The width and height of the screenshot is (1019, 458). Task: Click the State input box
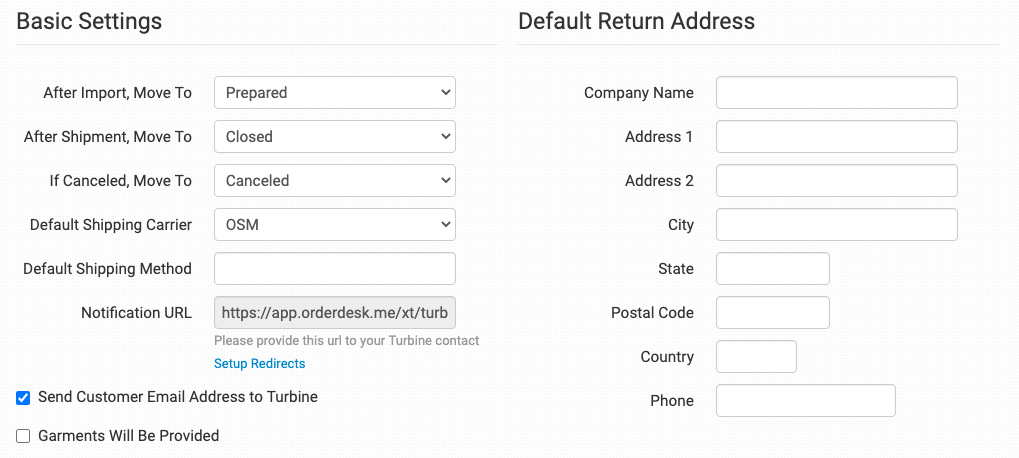(x=773, y=269)
